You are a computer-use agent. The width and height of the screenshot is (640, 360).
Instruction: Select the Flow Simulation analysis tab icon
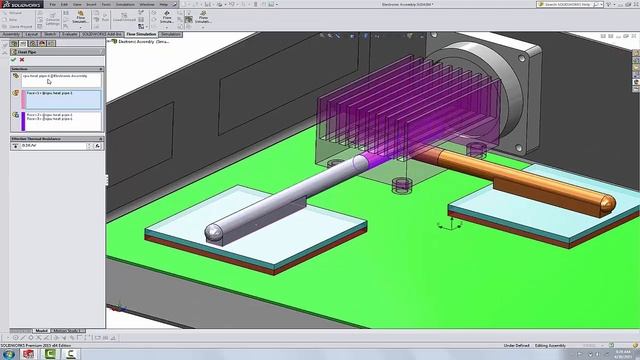coord(51,43)
